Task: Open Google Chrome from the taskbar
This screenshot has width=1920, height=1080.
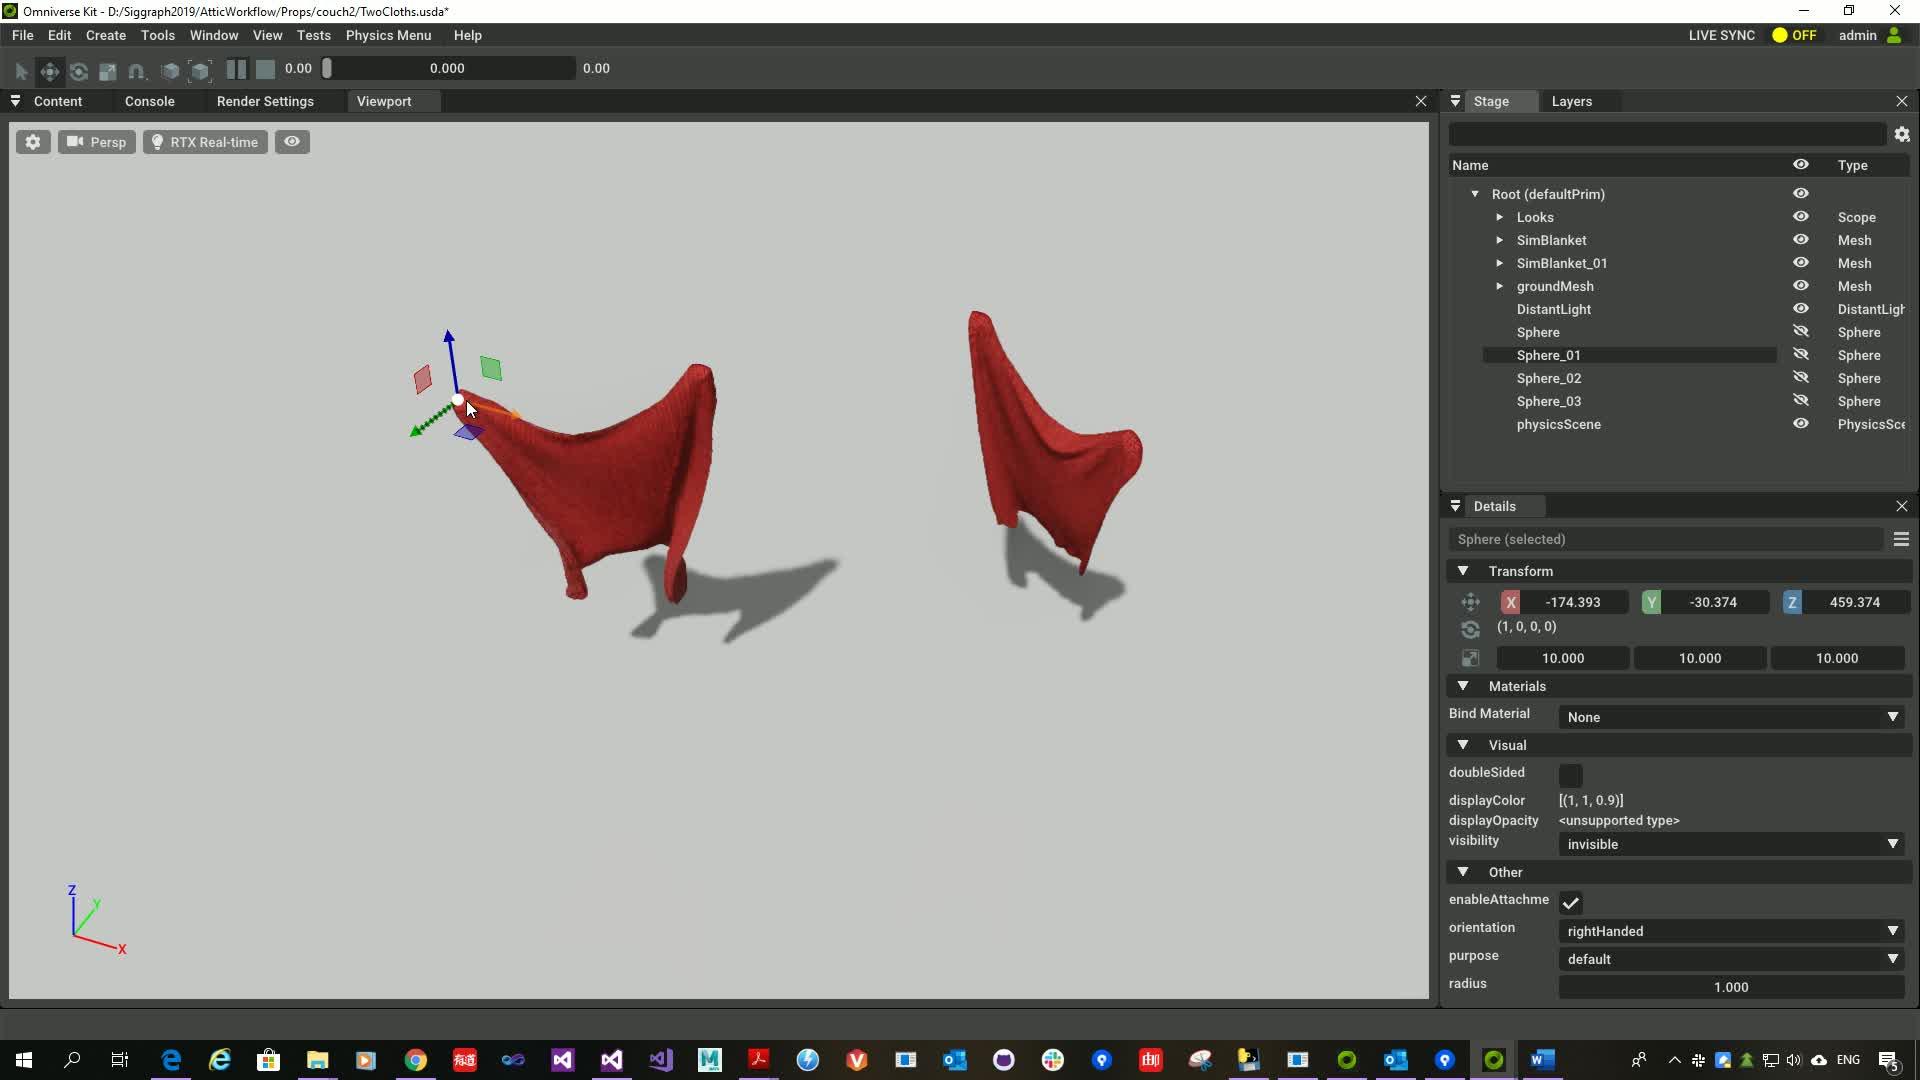Action: tap(415, 1059)
